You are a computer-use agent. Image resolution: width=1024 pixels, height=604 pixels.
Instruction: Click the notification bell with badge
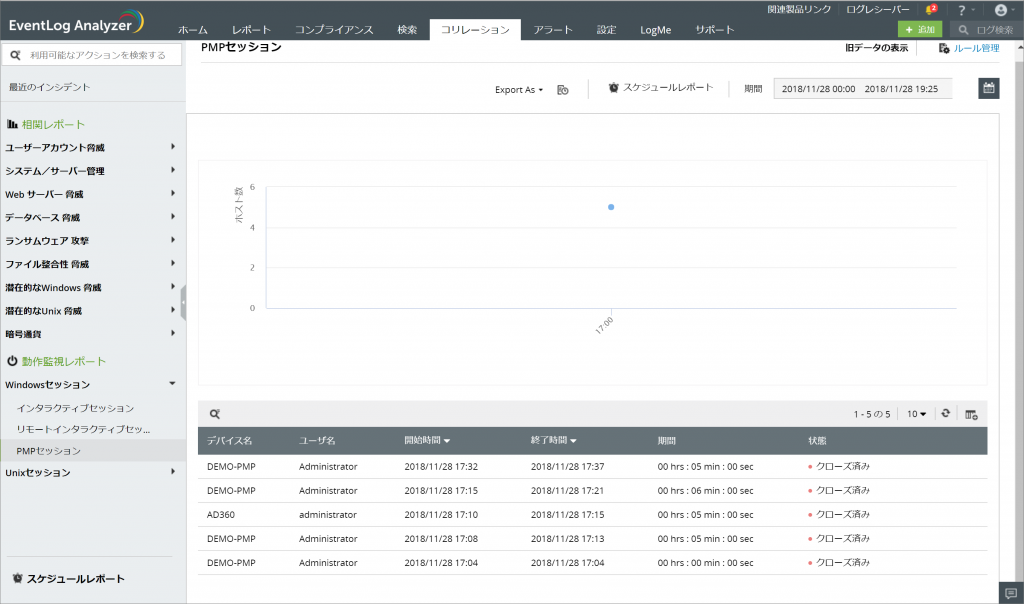click(x=929, y=9)
